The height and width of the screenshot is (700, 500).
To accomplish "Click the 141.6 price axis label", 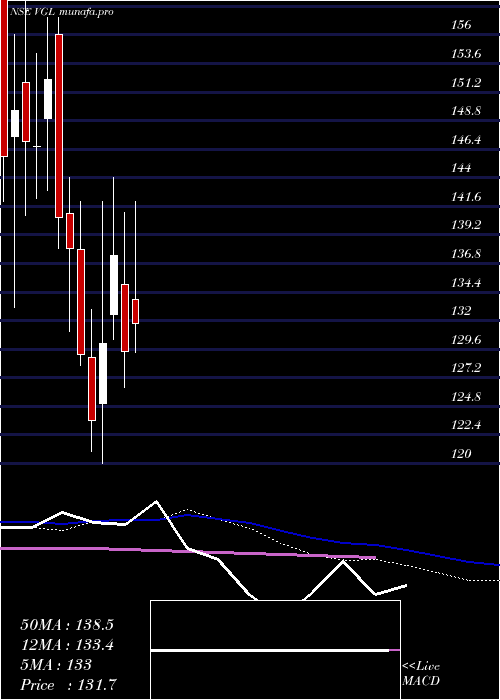I will [466, 197].
